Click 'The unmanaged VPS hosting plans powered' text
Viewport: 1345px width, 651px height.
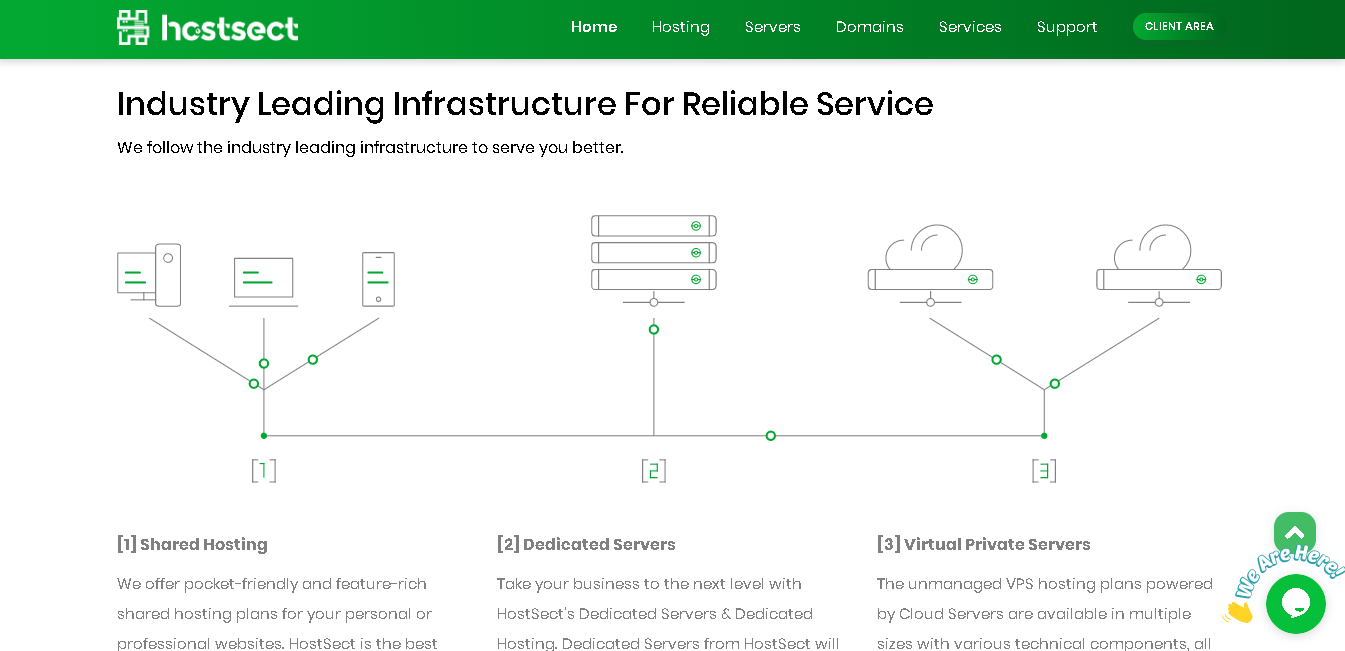coord(1045,584)
